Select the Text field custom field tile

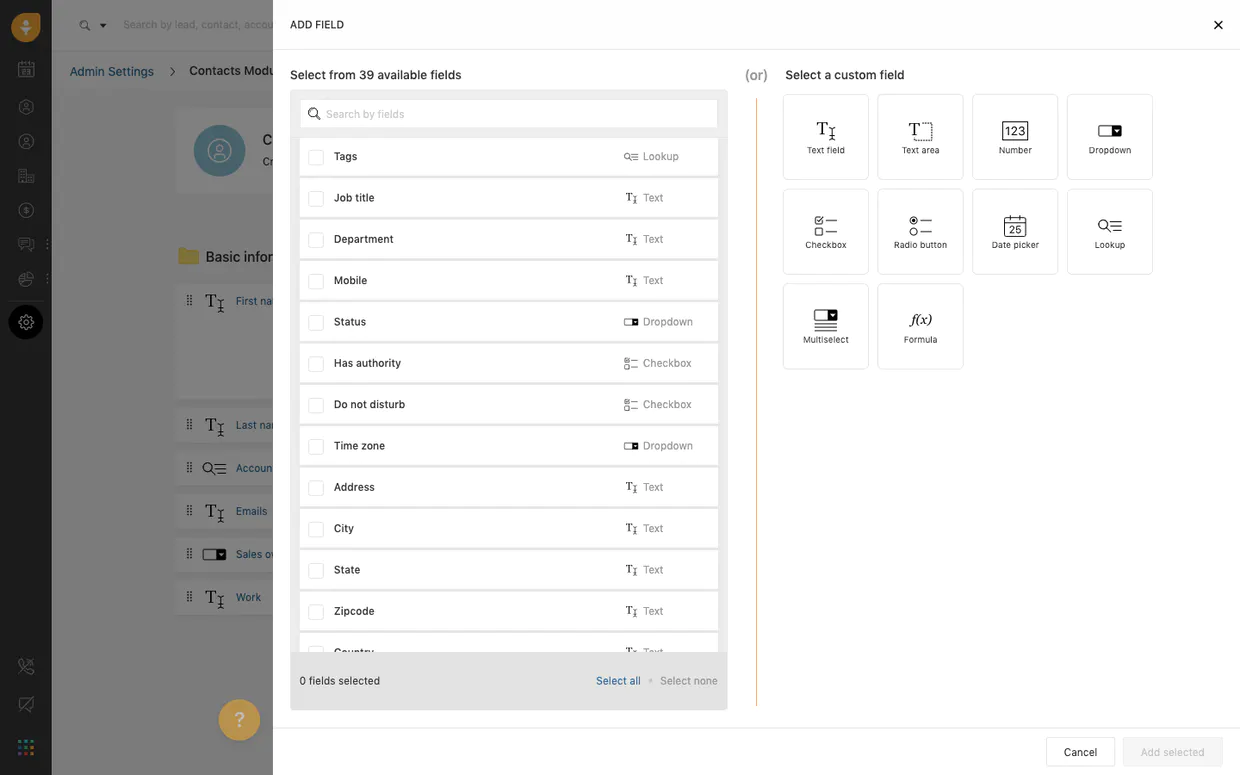pos(825,137)
